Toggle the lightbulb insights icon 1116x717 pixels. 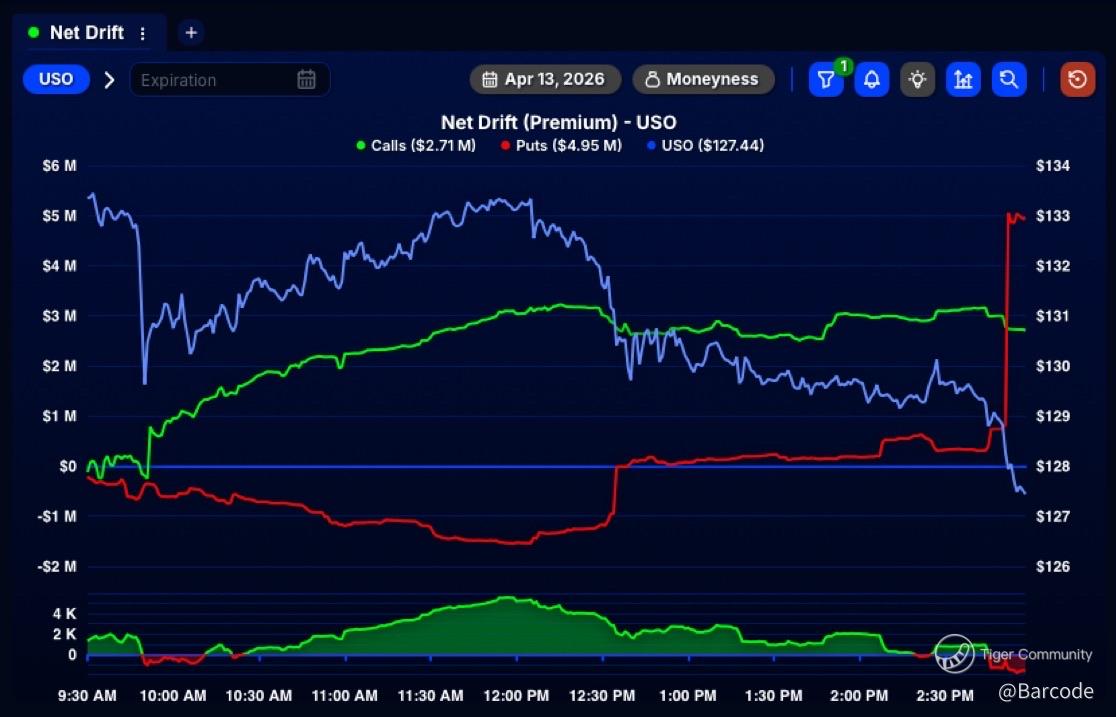coord(917,79)
